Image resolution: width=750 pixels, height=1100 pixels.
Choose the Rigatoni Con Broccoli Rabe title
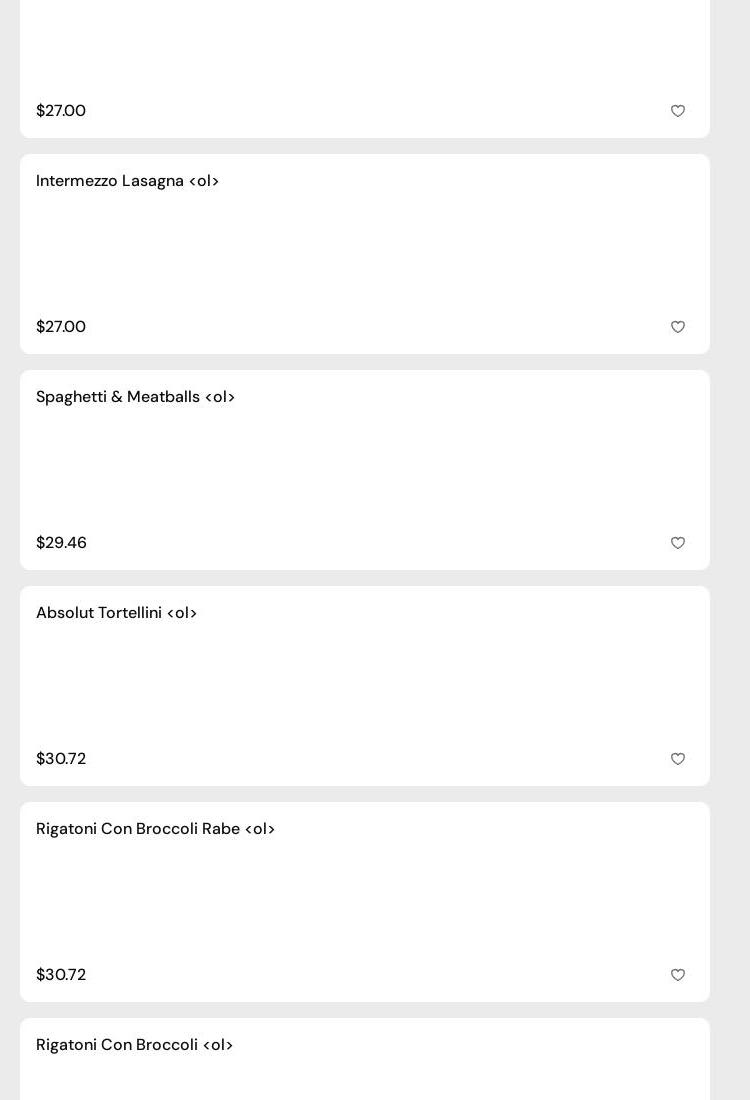155,829
